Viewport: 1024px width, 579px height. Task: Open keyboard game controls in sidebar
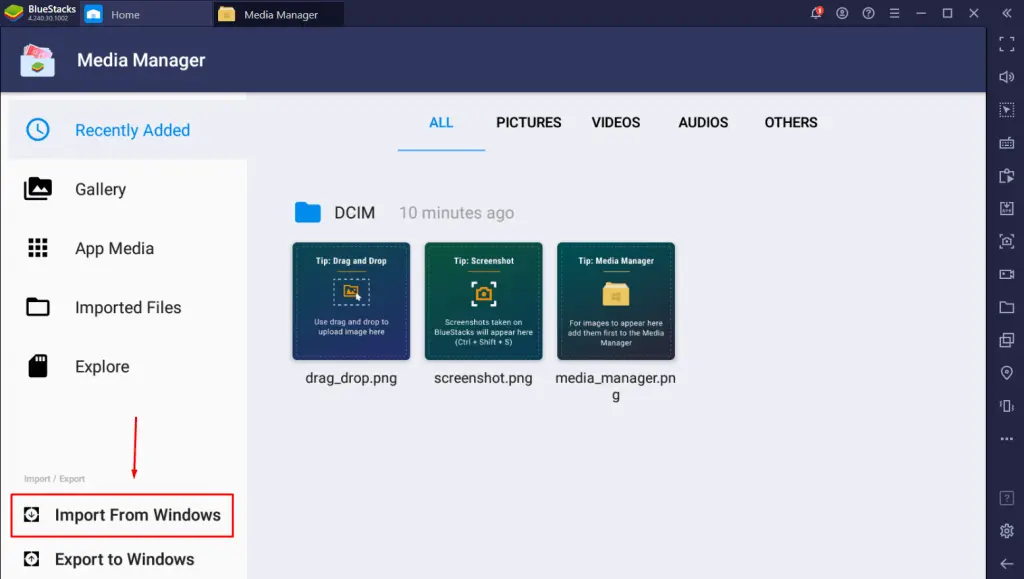[x=1006, y=143]
